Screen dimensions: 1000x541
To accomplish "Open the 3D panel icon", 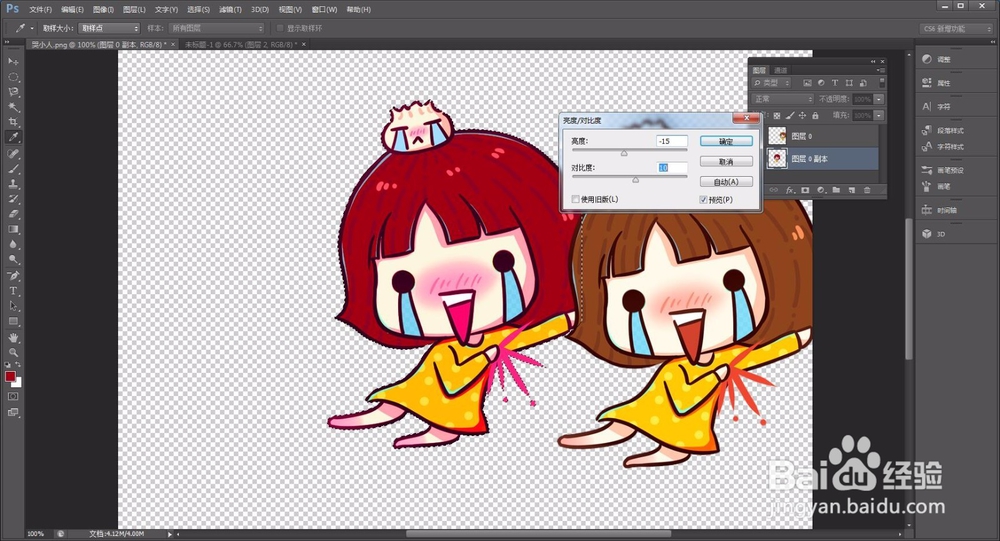I will [927, 233].
